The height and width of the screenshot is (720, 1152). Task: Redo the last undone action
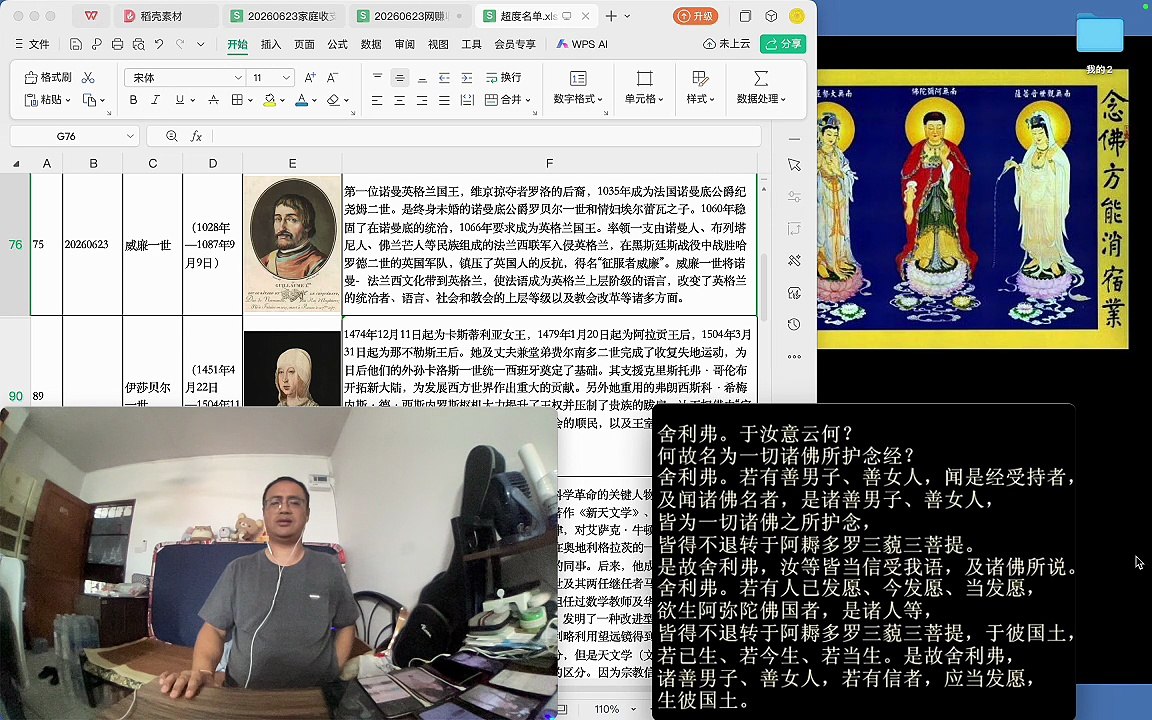pyautogui.click(x=180, y=45)
